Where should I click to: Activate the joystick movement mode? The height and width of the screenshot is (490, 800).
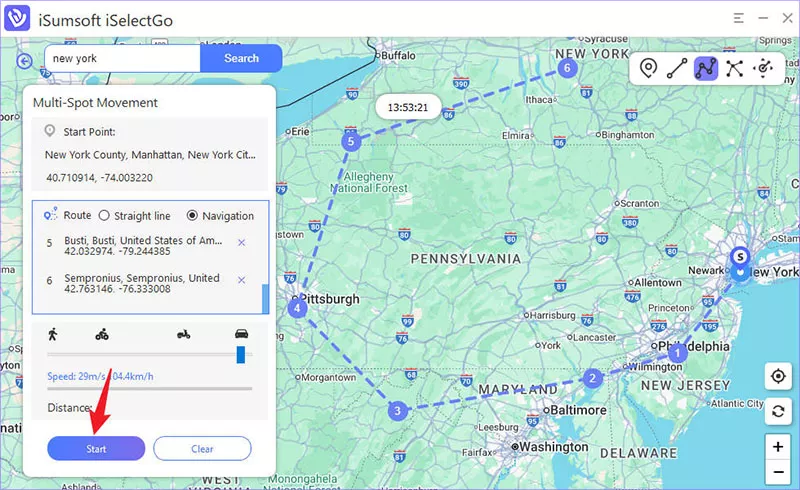click(x=764, y=68)
